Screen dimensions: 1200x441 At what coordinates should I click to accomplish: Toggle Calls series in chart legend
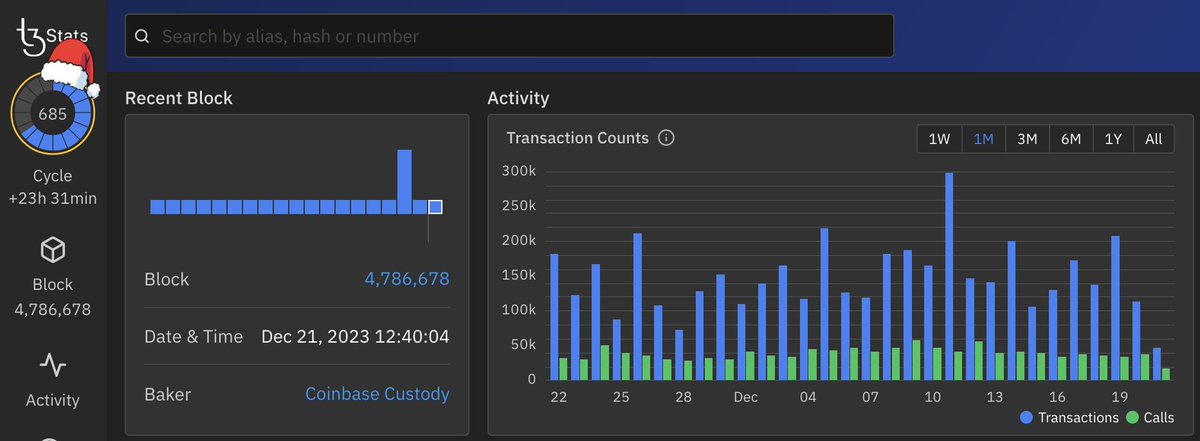[x=1150, y=417]
